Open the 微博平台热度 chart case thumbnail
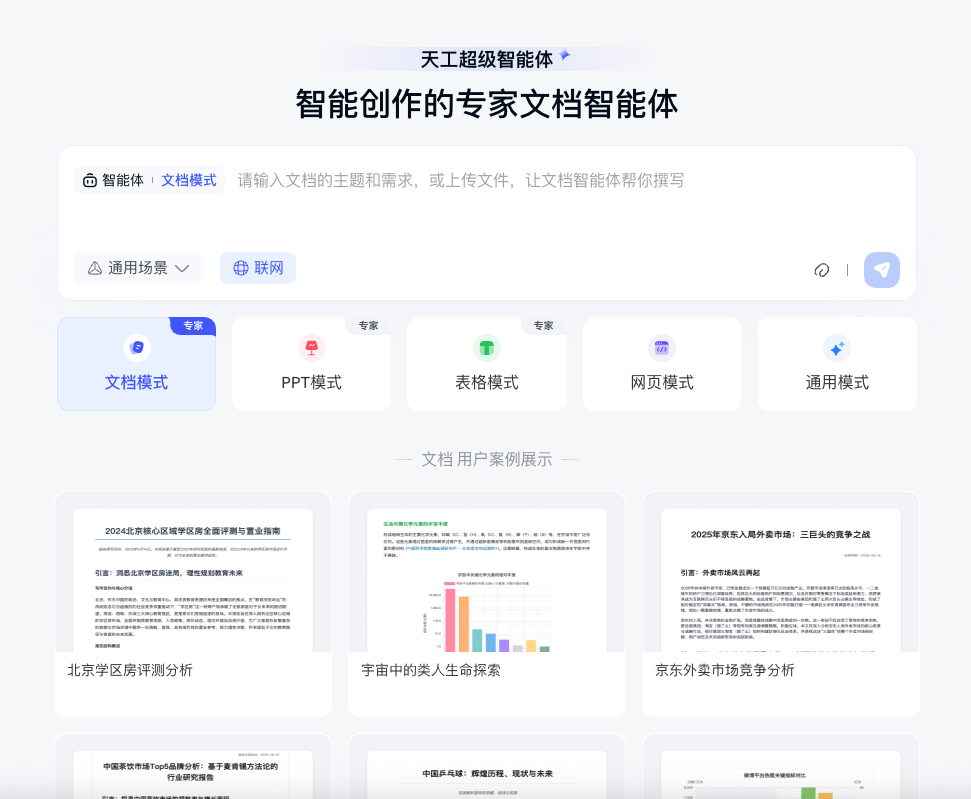Viewport: 971px width, 799px height. click(x=781, y=775)
